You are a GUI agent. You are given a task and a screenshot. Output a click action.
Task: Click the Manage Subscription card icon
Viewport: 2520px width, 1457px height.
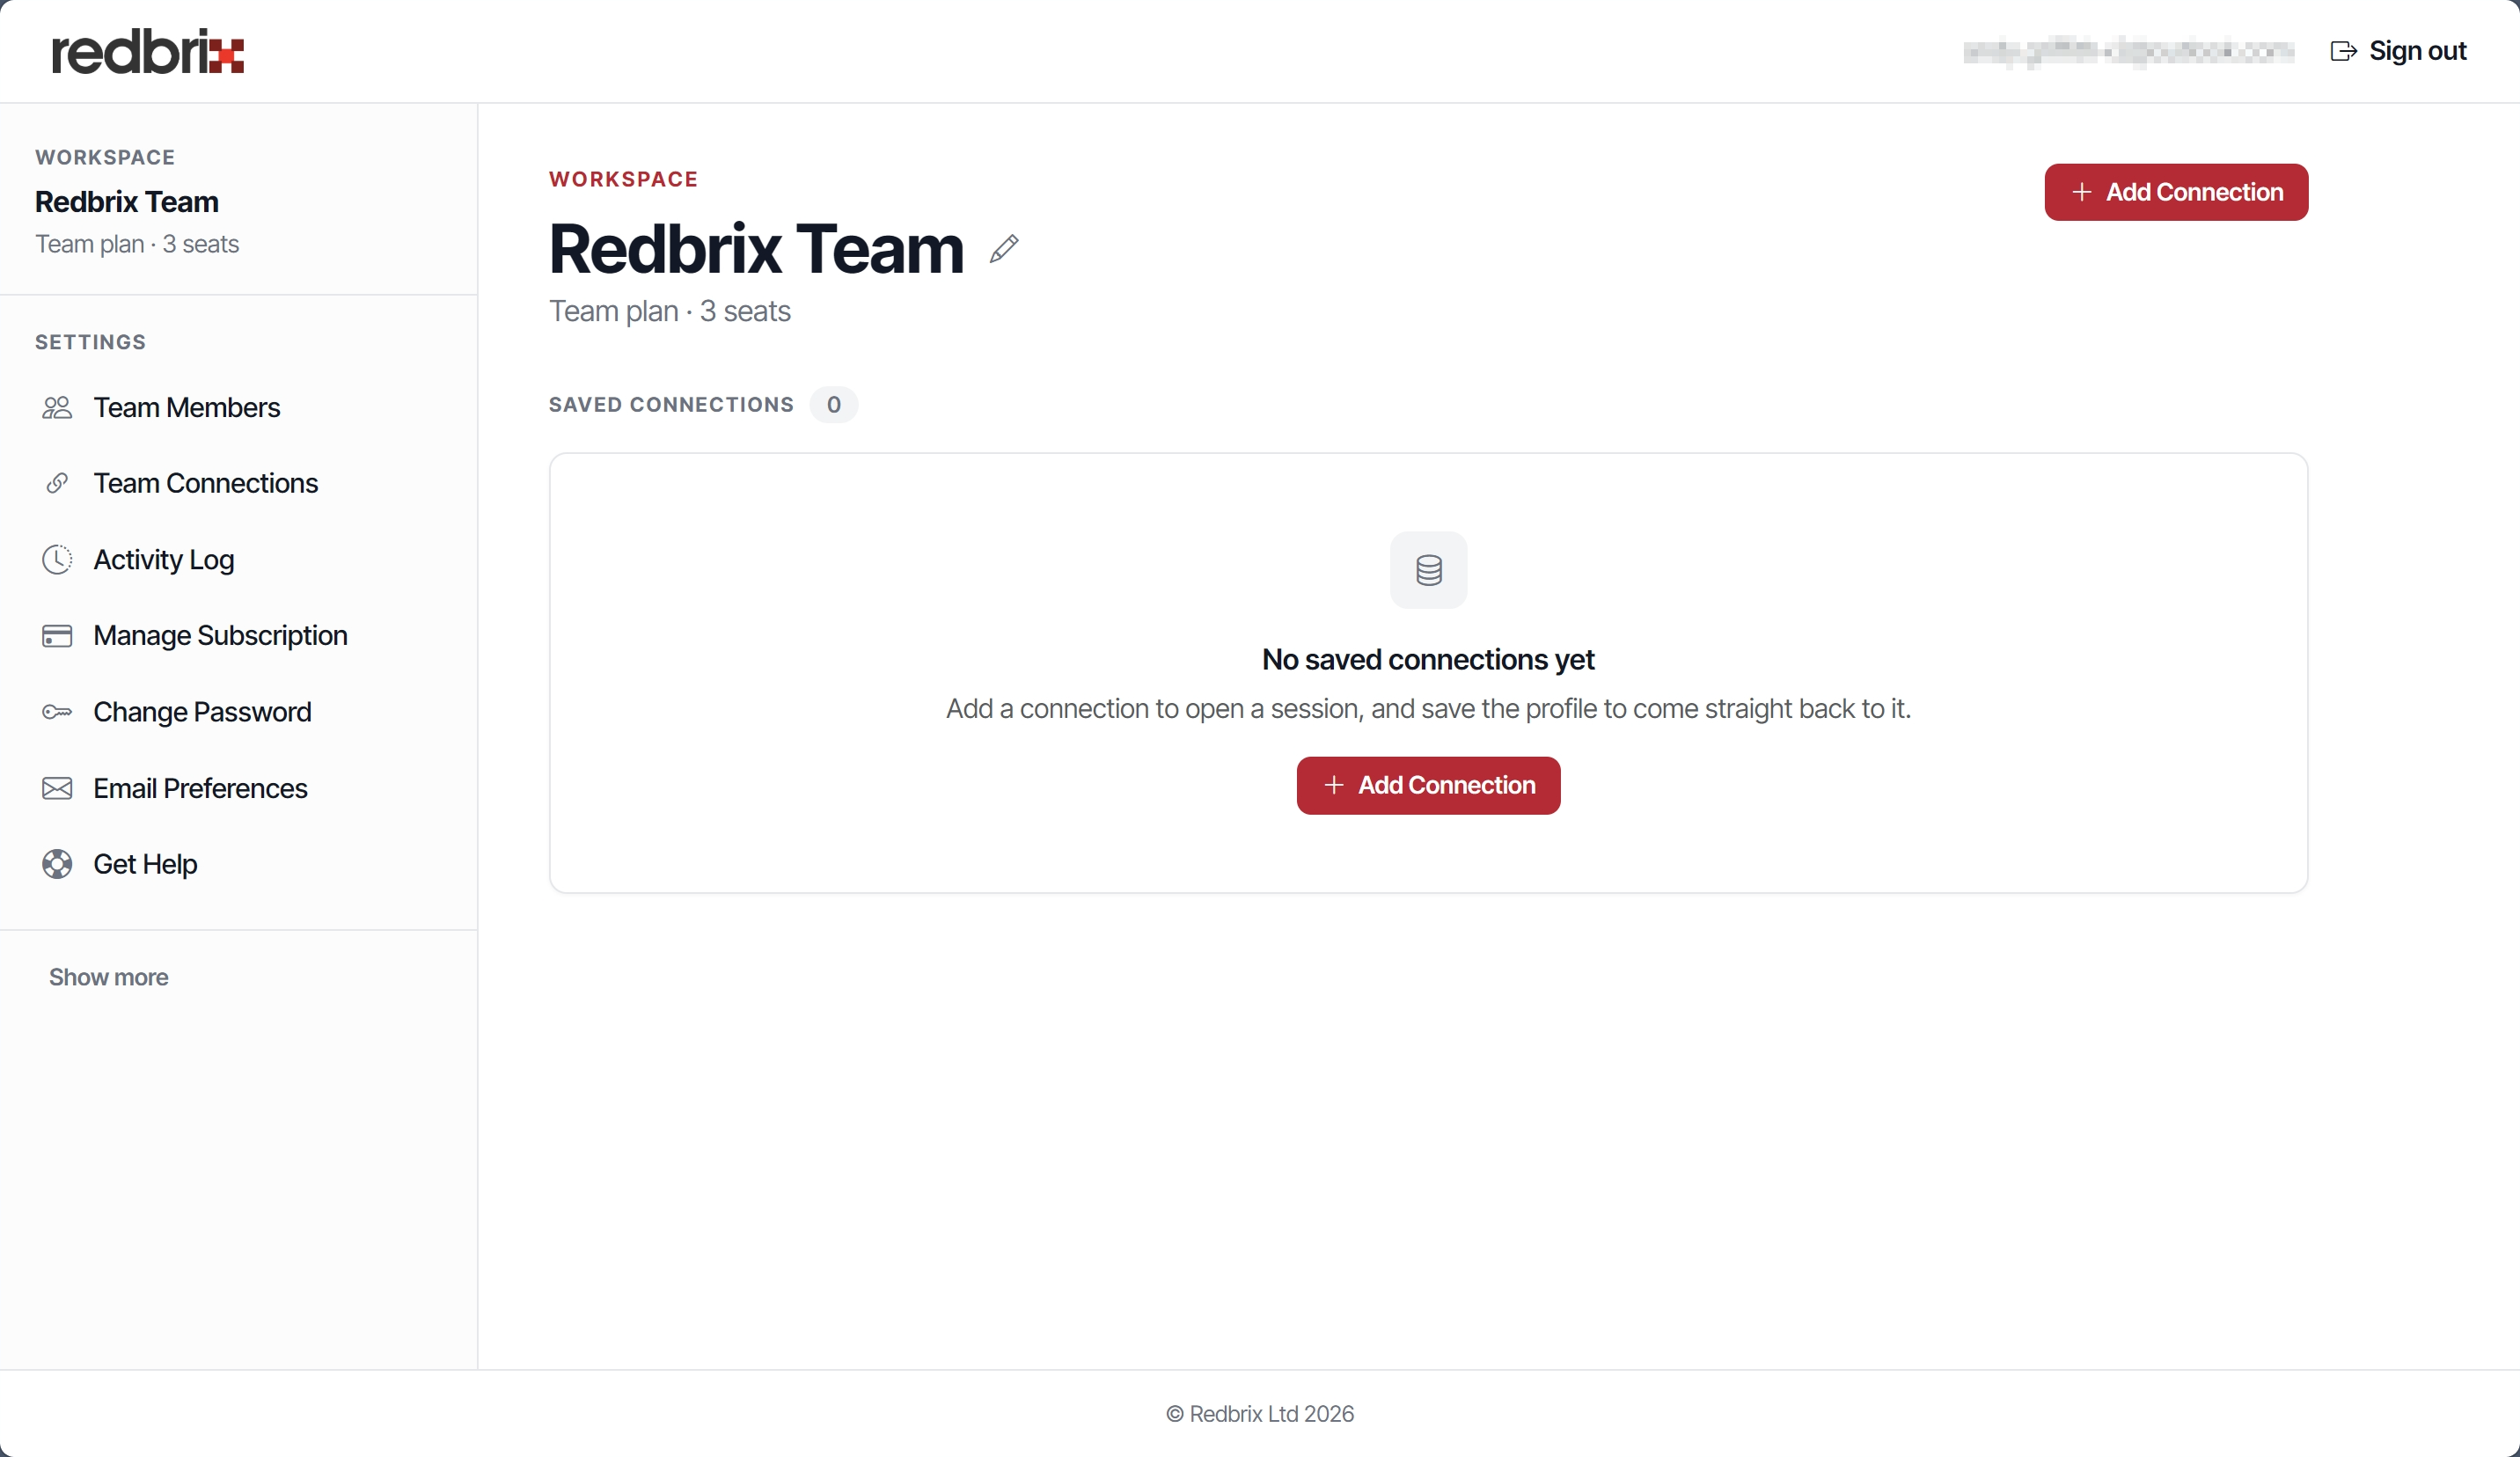coord(57,635)
